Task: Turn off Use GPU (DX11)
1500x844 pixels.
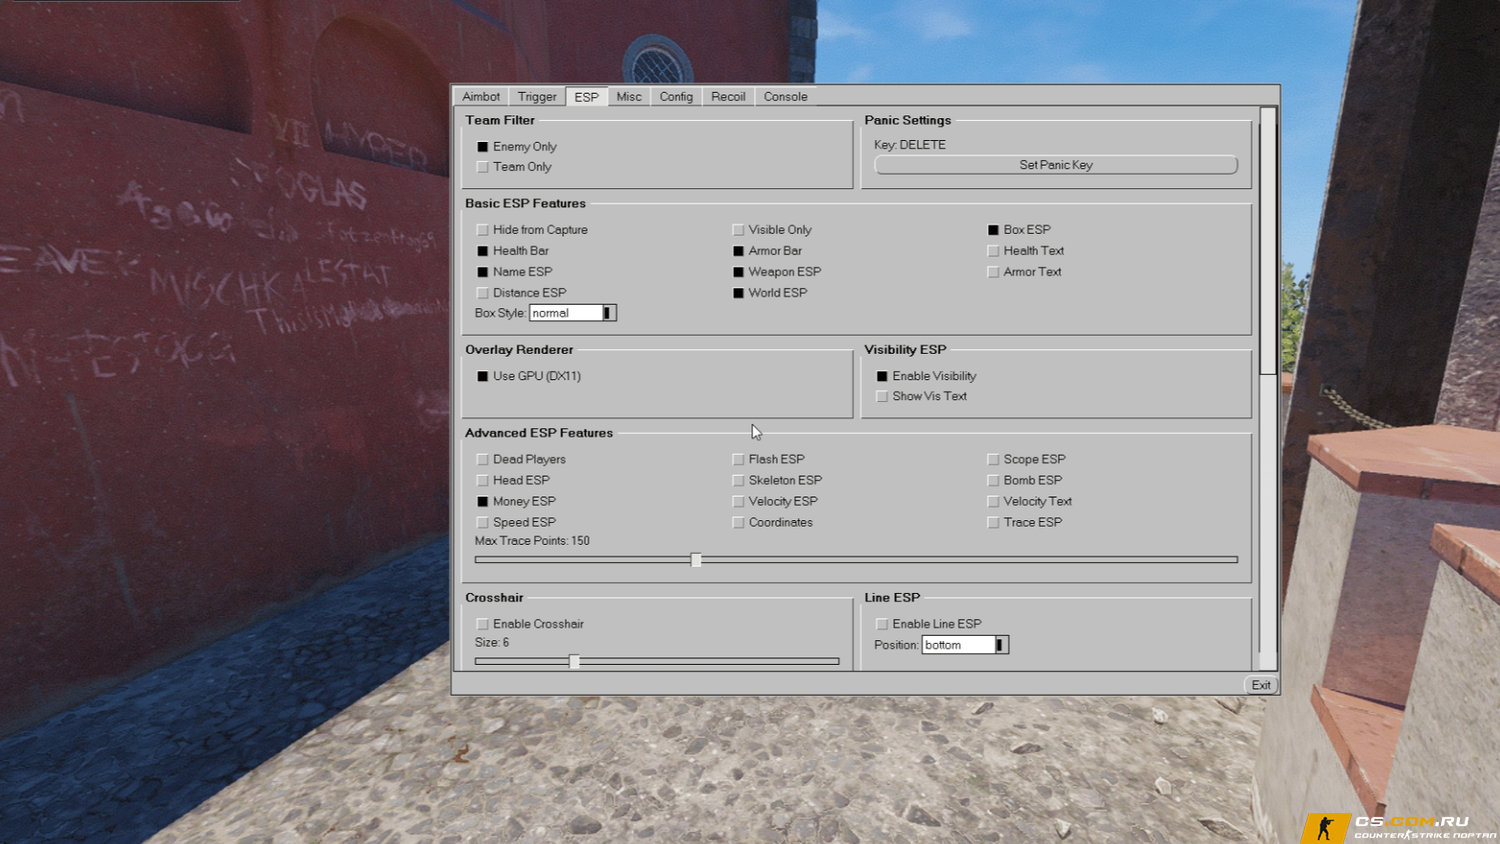Action: [x=483, y=377]
